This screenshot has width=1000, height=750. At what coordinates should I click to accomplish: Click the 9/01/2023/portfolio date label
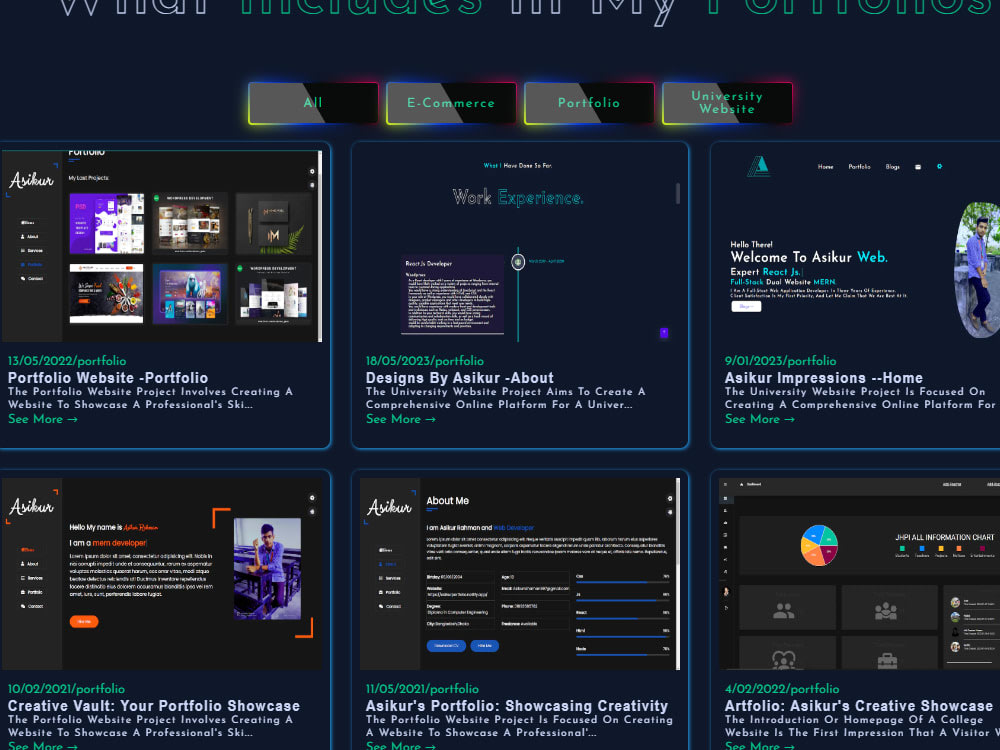[x=781, y=361]
